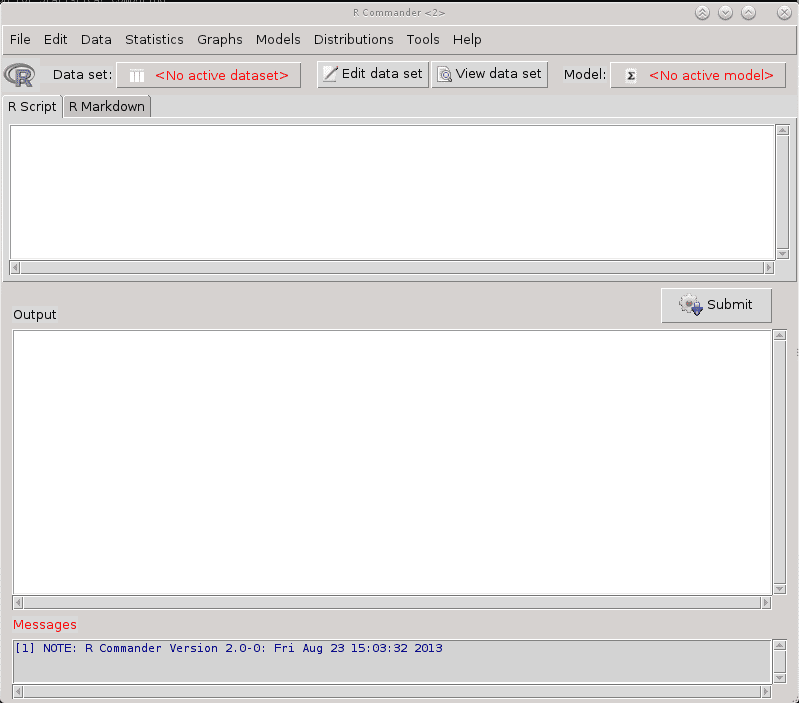
Task: Open the Models menu
Action: [x=278, y=39]
